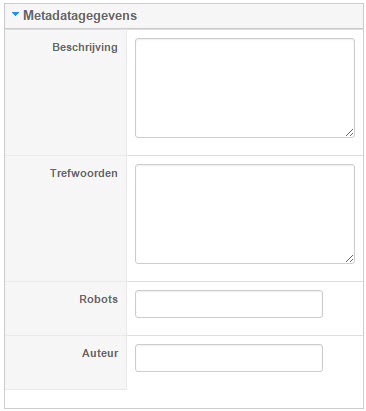Click inside the Auteur input field

tap(229, 358)
